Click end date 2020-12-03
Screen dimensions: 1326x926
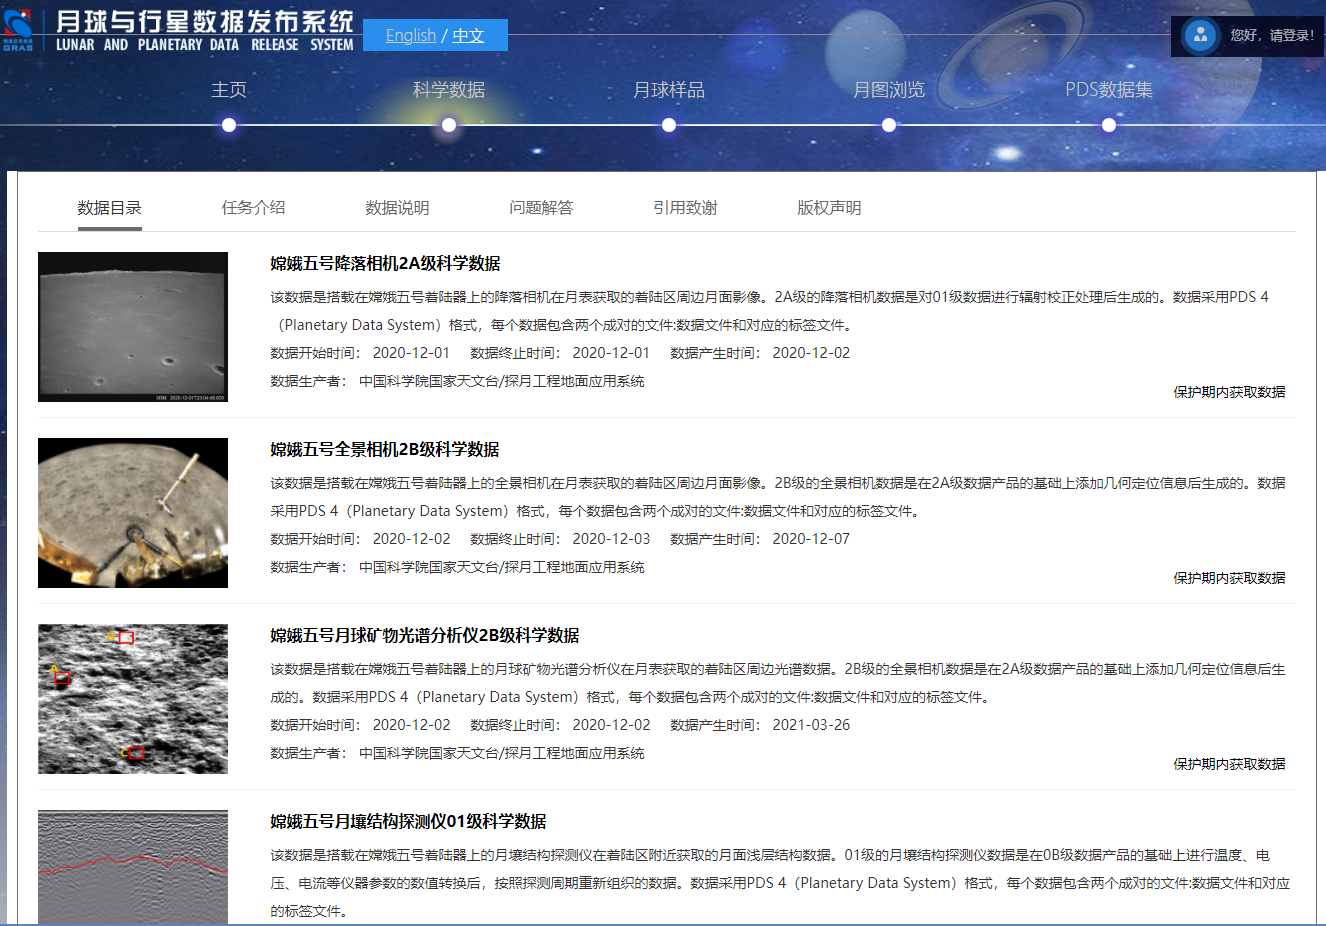(x=611, y=539)
